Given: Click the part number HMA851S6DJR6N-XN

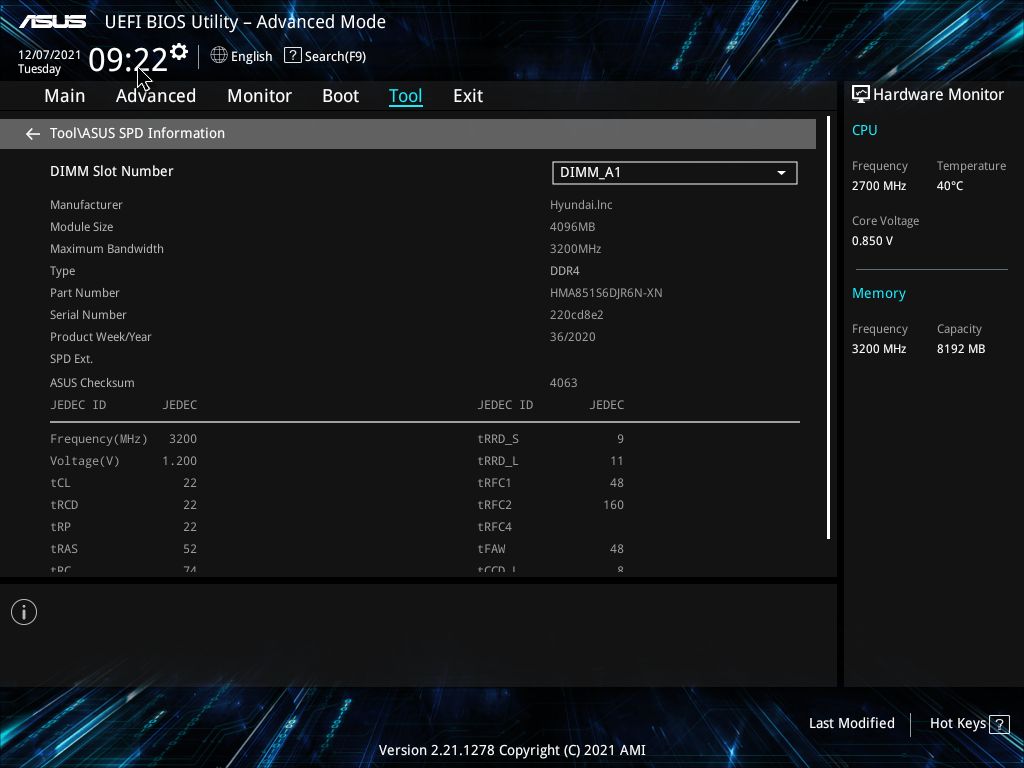Looking at the screenshot, I should (x=606, y=293).
